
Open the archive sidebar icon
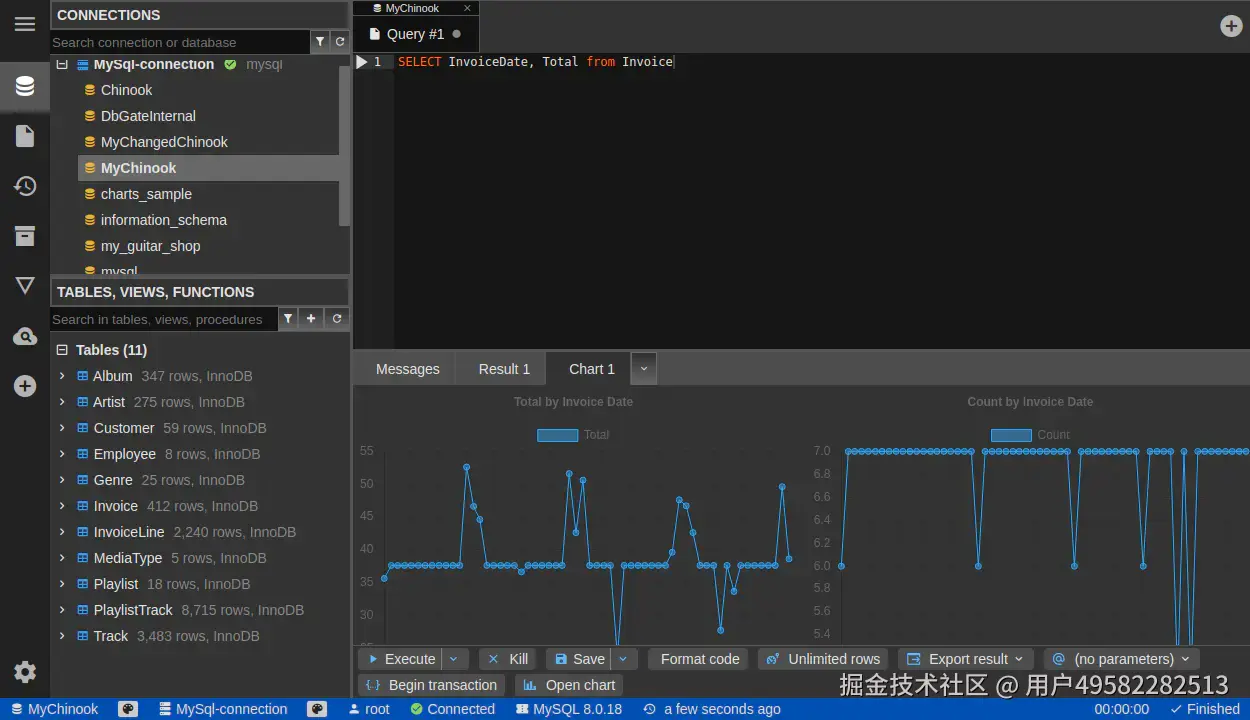click(25, 236)
